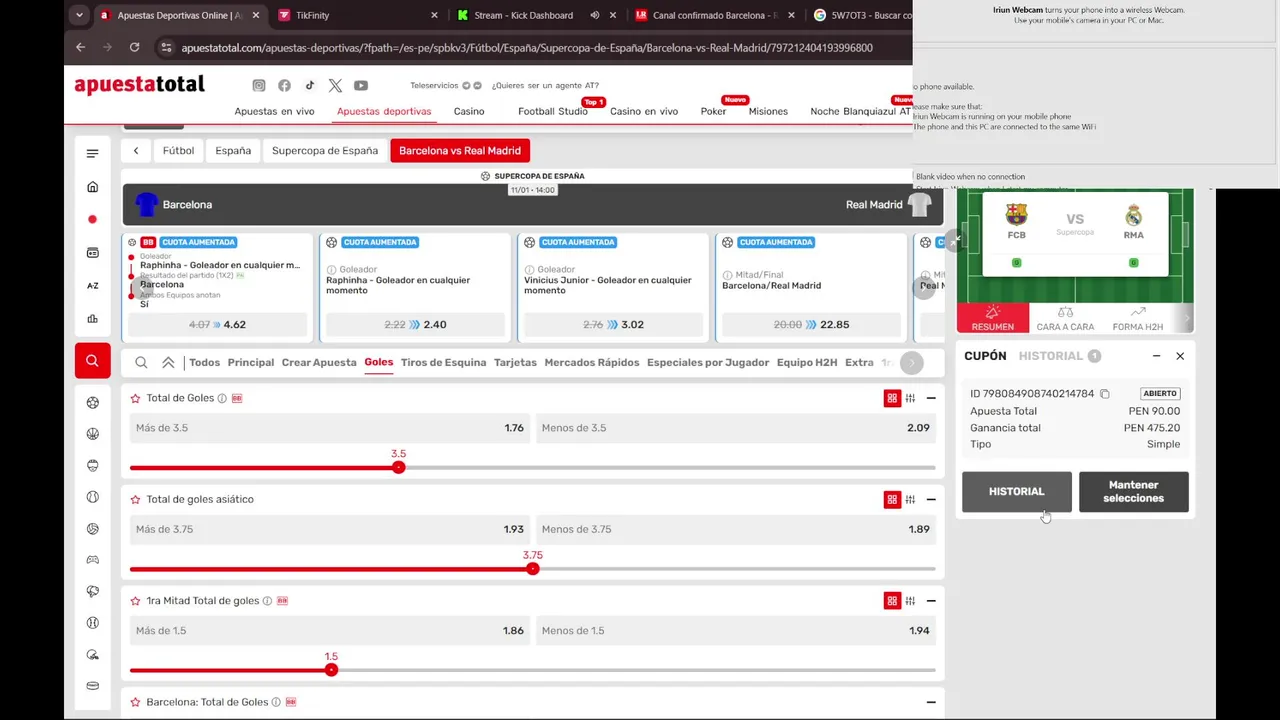This screenshot has height=720, width=1280.
Task: Collapse the Total de goles asiático market
Action: click(931, 499)
